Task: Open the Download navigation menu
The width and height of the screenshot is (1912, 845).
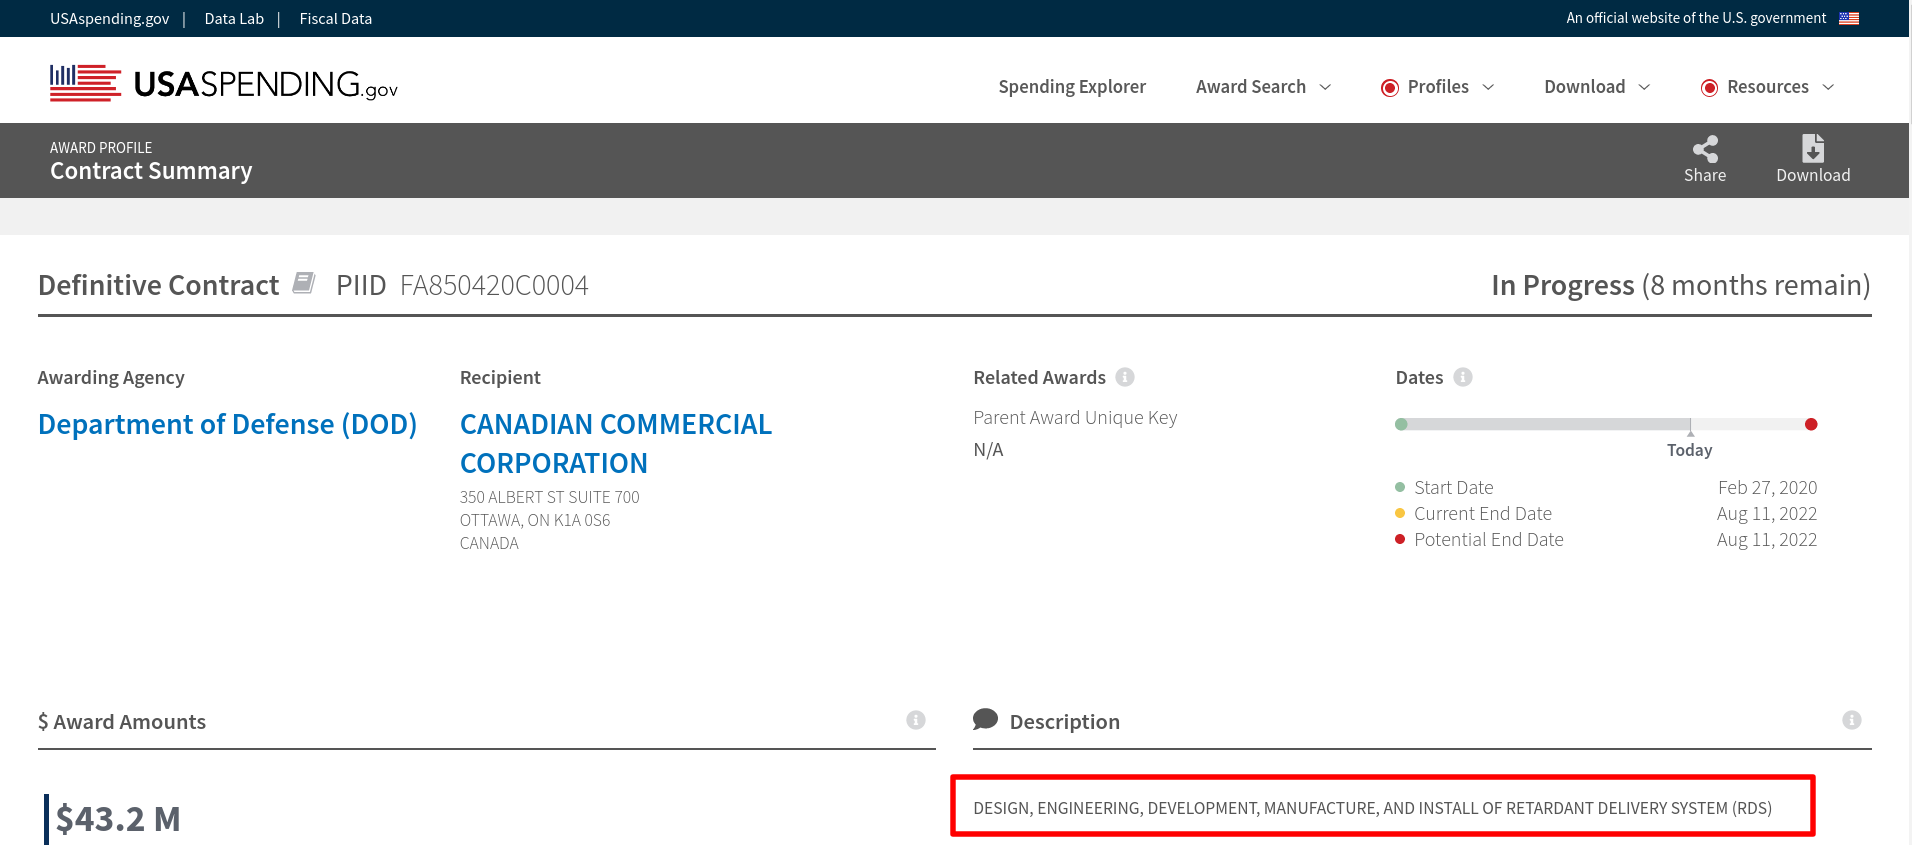Action: coord(1585,87)
